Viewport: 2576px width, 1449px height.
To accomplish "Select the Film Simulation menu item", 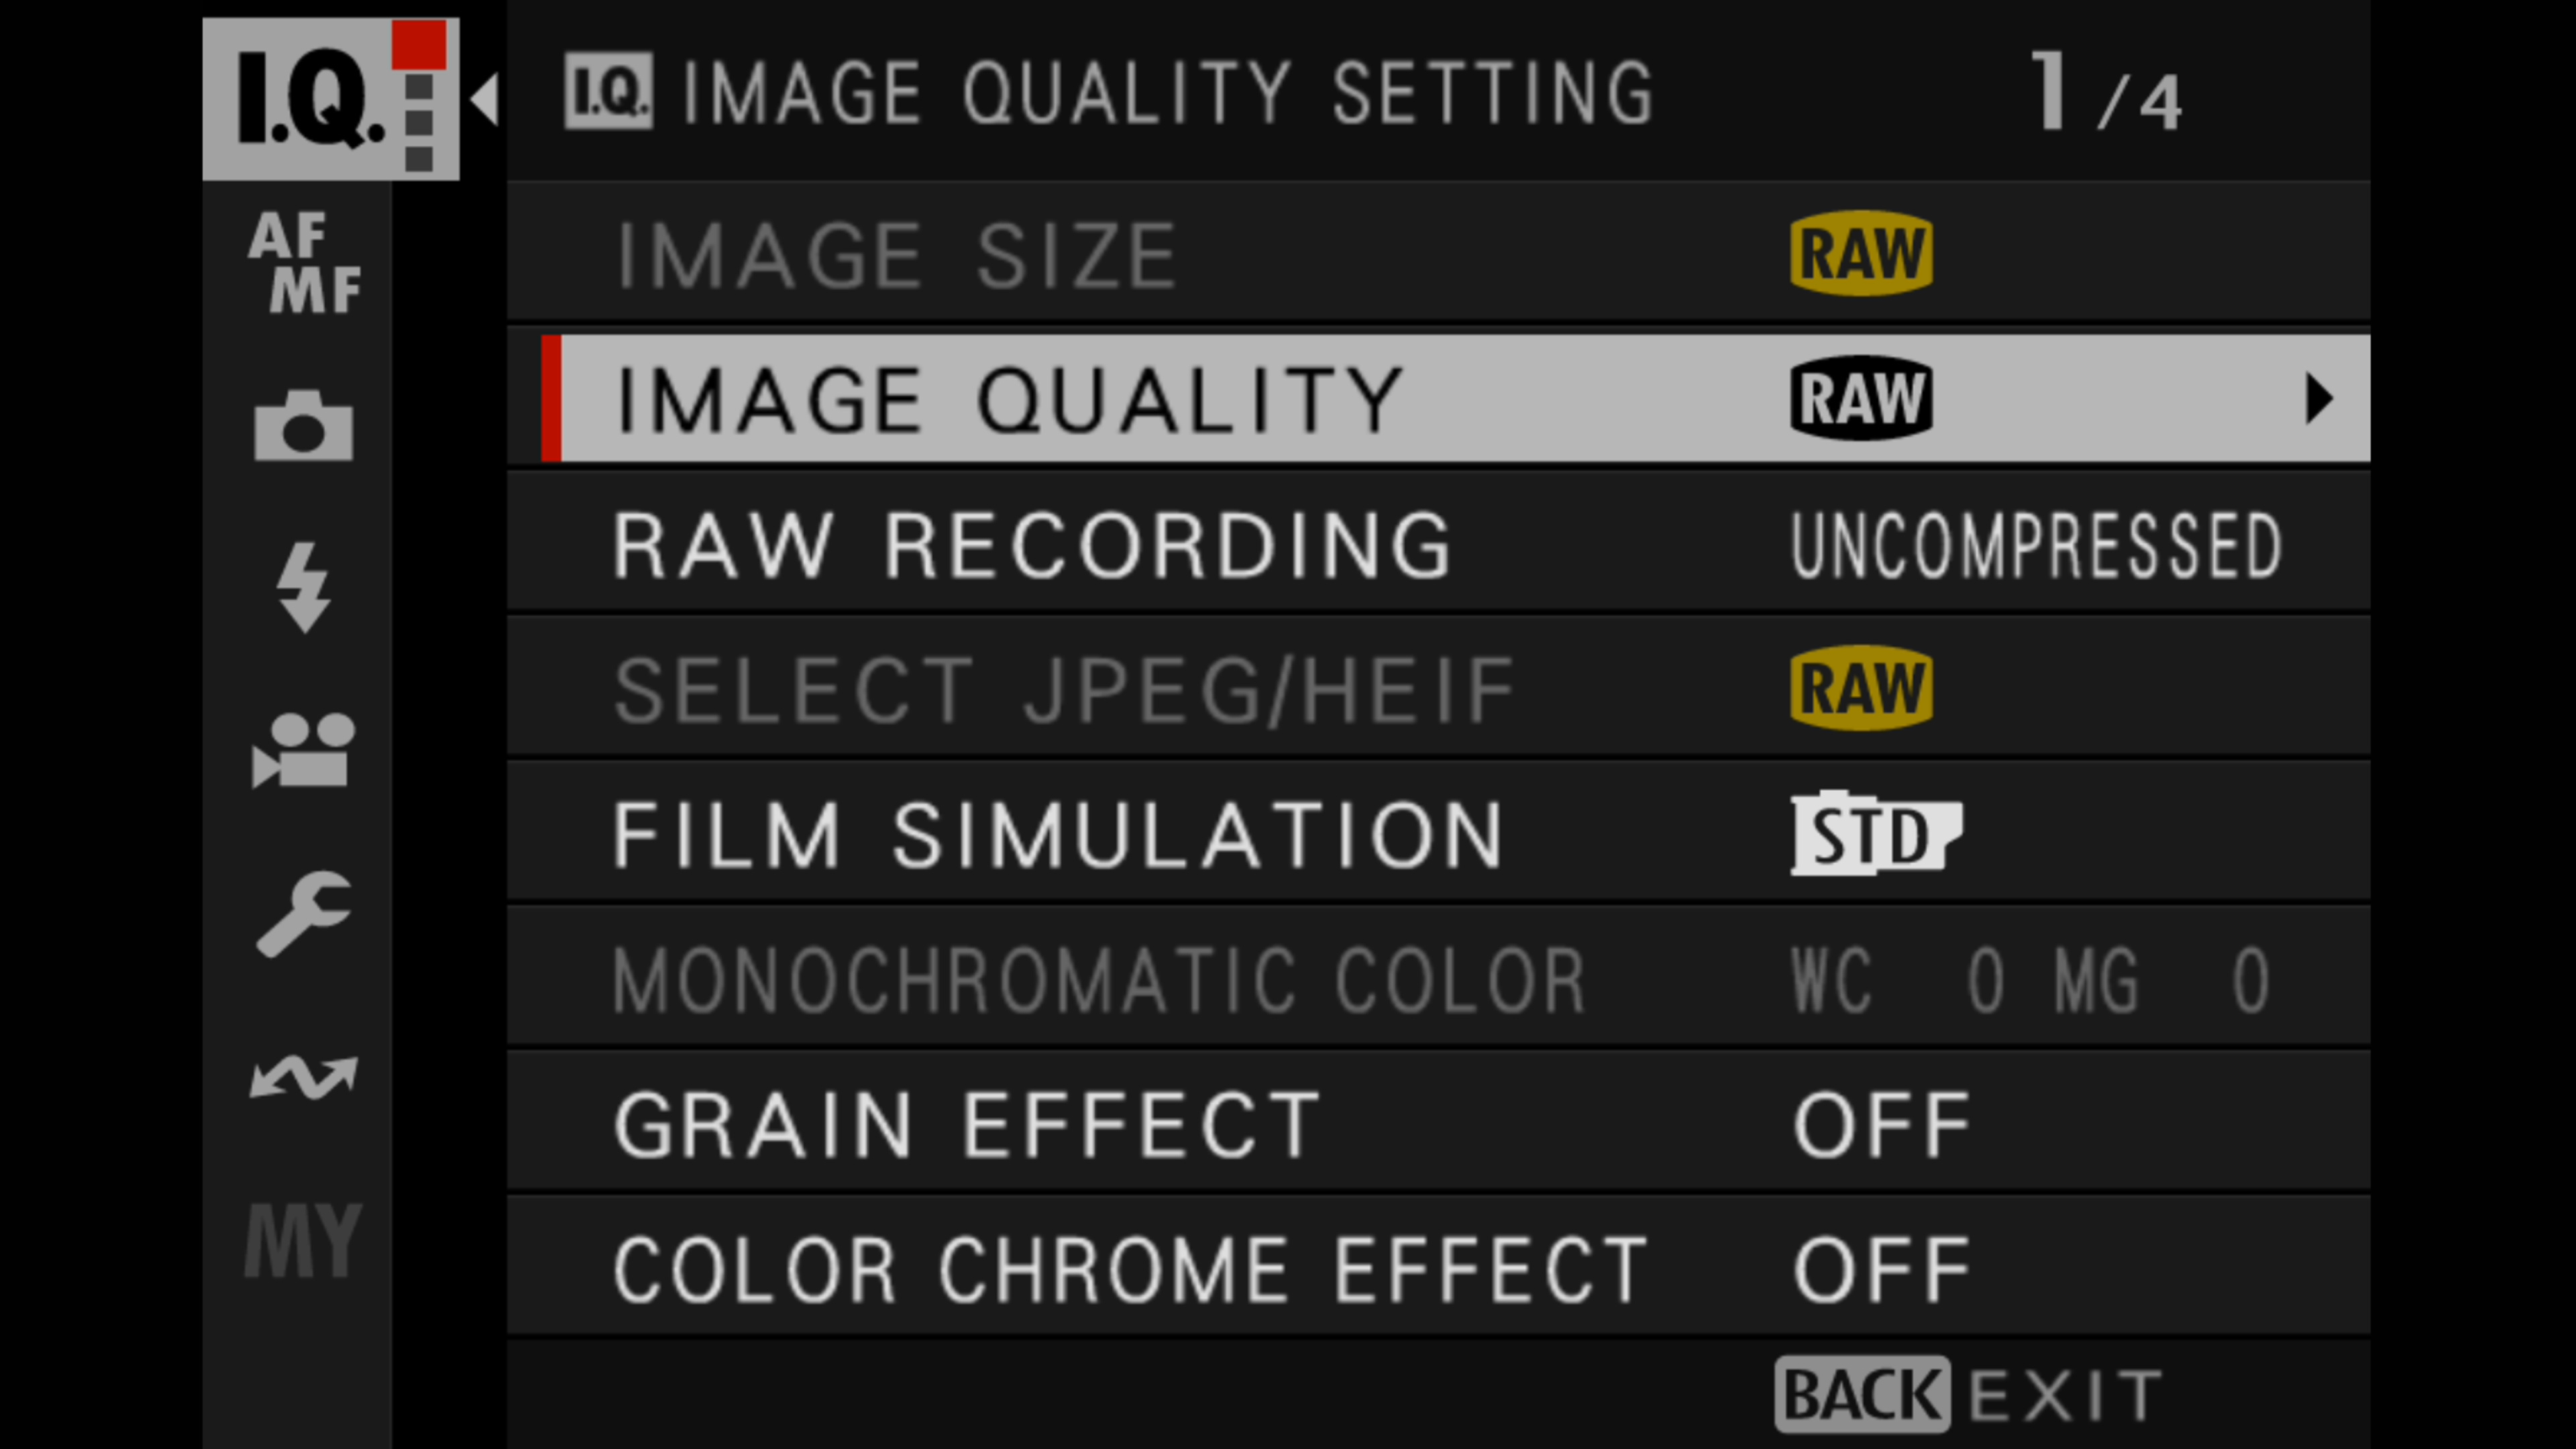I will click(1057, 835).
